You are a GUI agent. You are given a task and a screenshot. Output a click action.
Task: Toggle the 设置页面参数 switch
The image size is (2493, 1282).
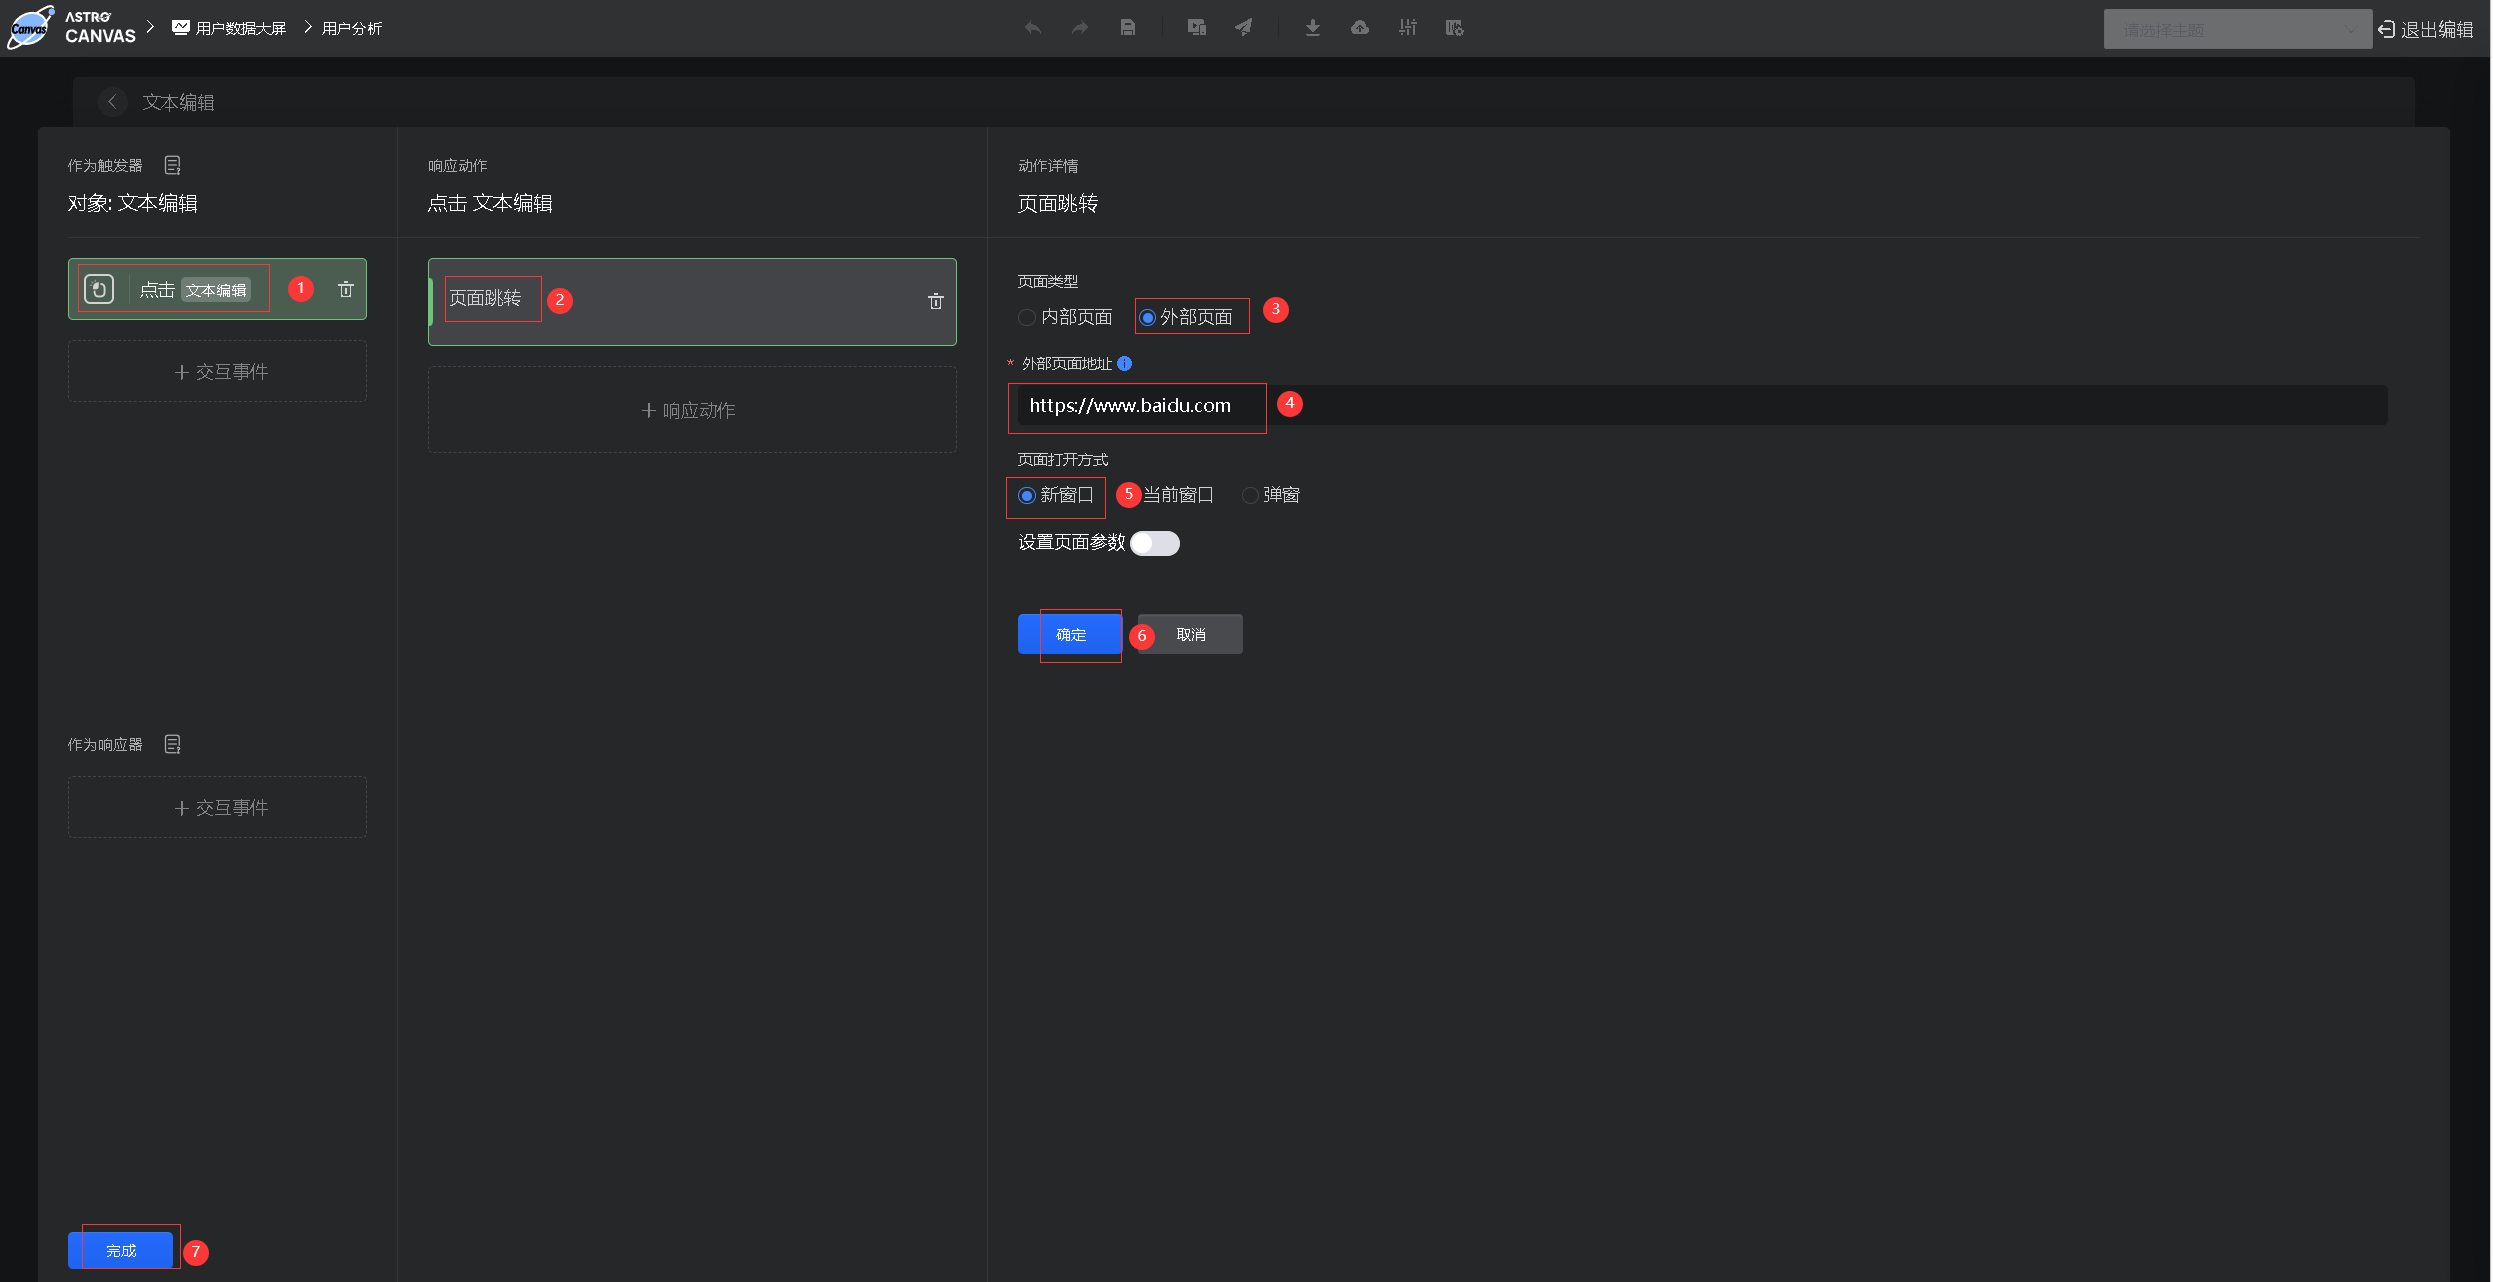coord(1155,543)
